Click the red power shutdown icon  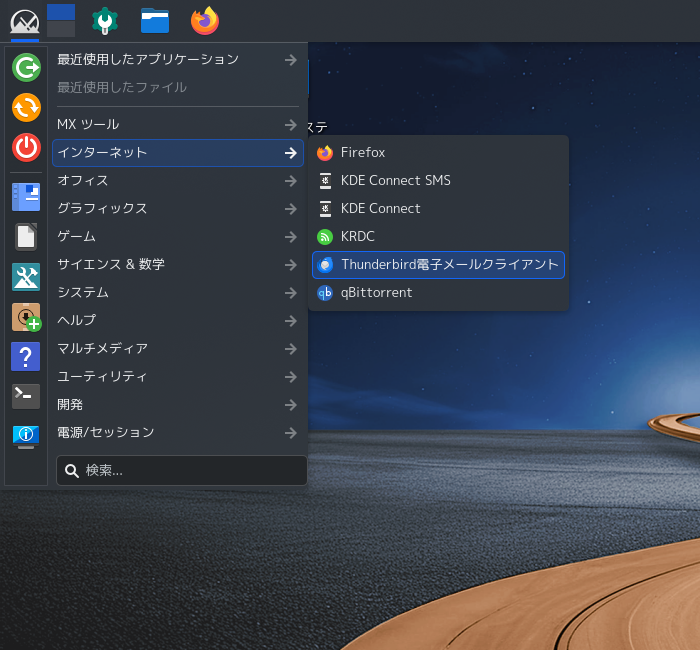click(x=26, y=147)
